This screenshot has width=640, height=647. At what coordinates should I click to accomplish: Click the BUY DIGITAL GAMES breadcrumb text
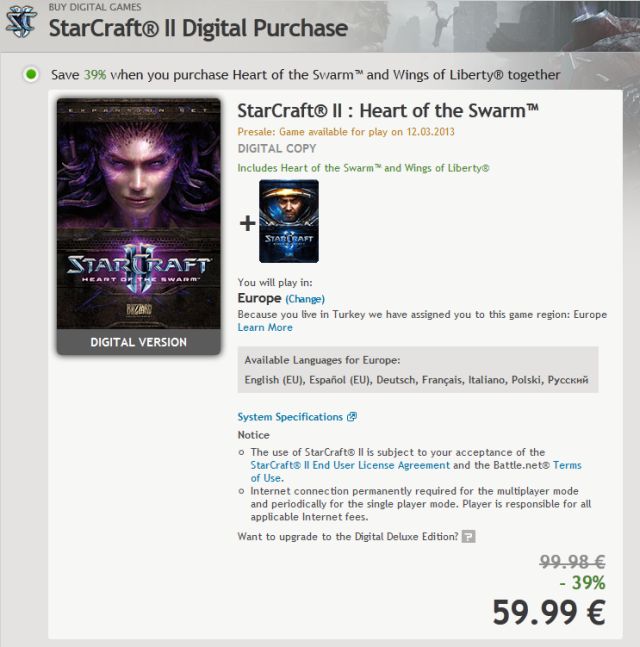[x=95, y=7]
